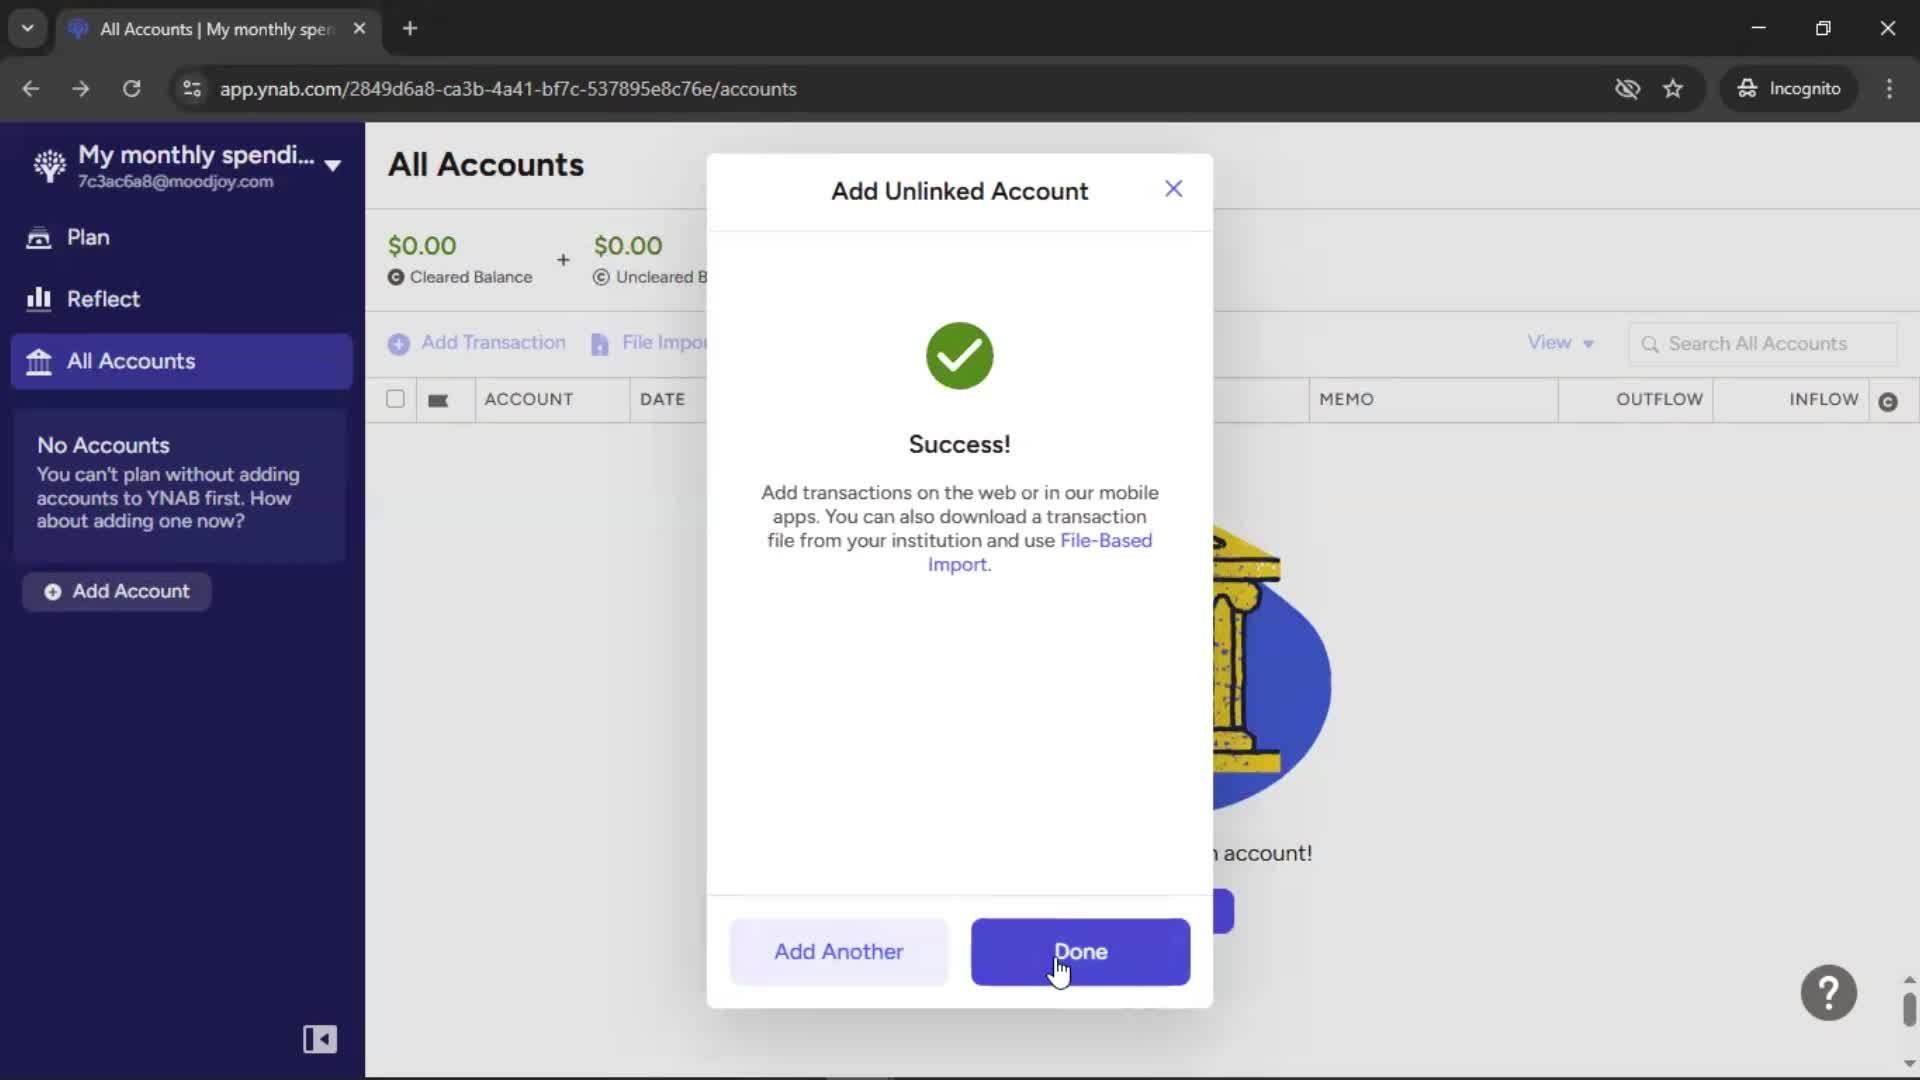
Task: Click the Success! heading text
Action: click(959, 444)
